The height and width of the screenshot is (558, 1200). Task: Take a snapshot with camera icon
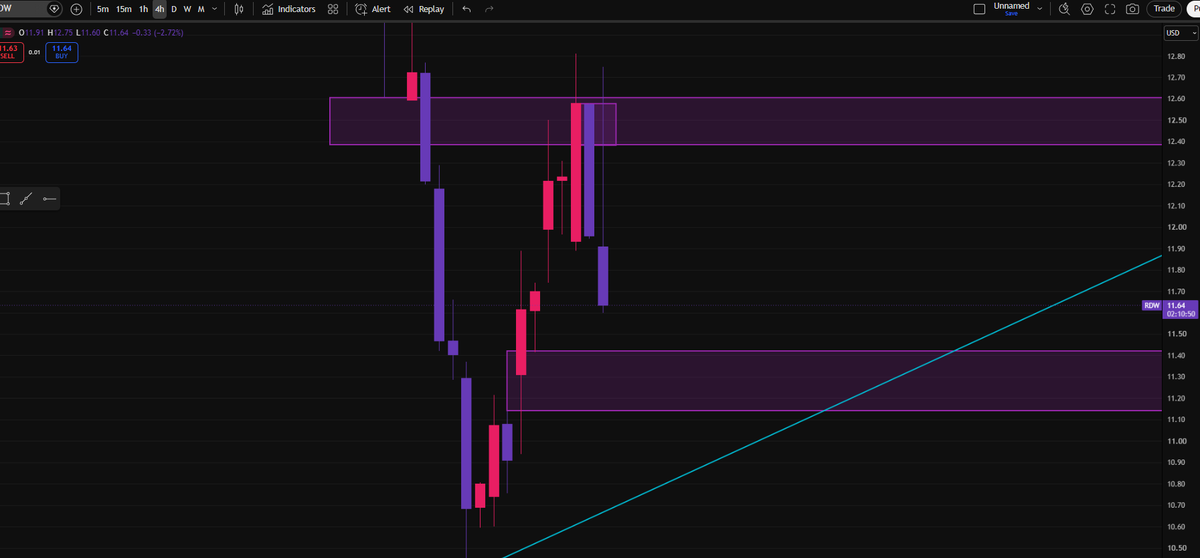point(1132,9)
